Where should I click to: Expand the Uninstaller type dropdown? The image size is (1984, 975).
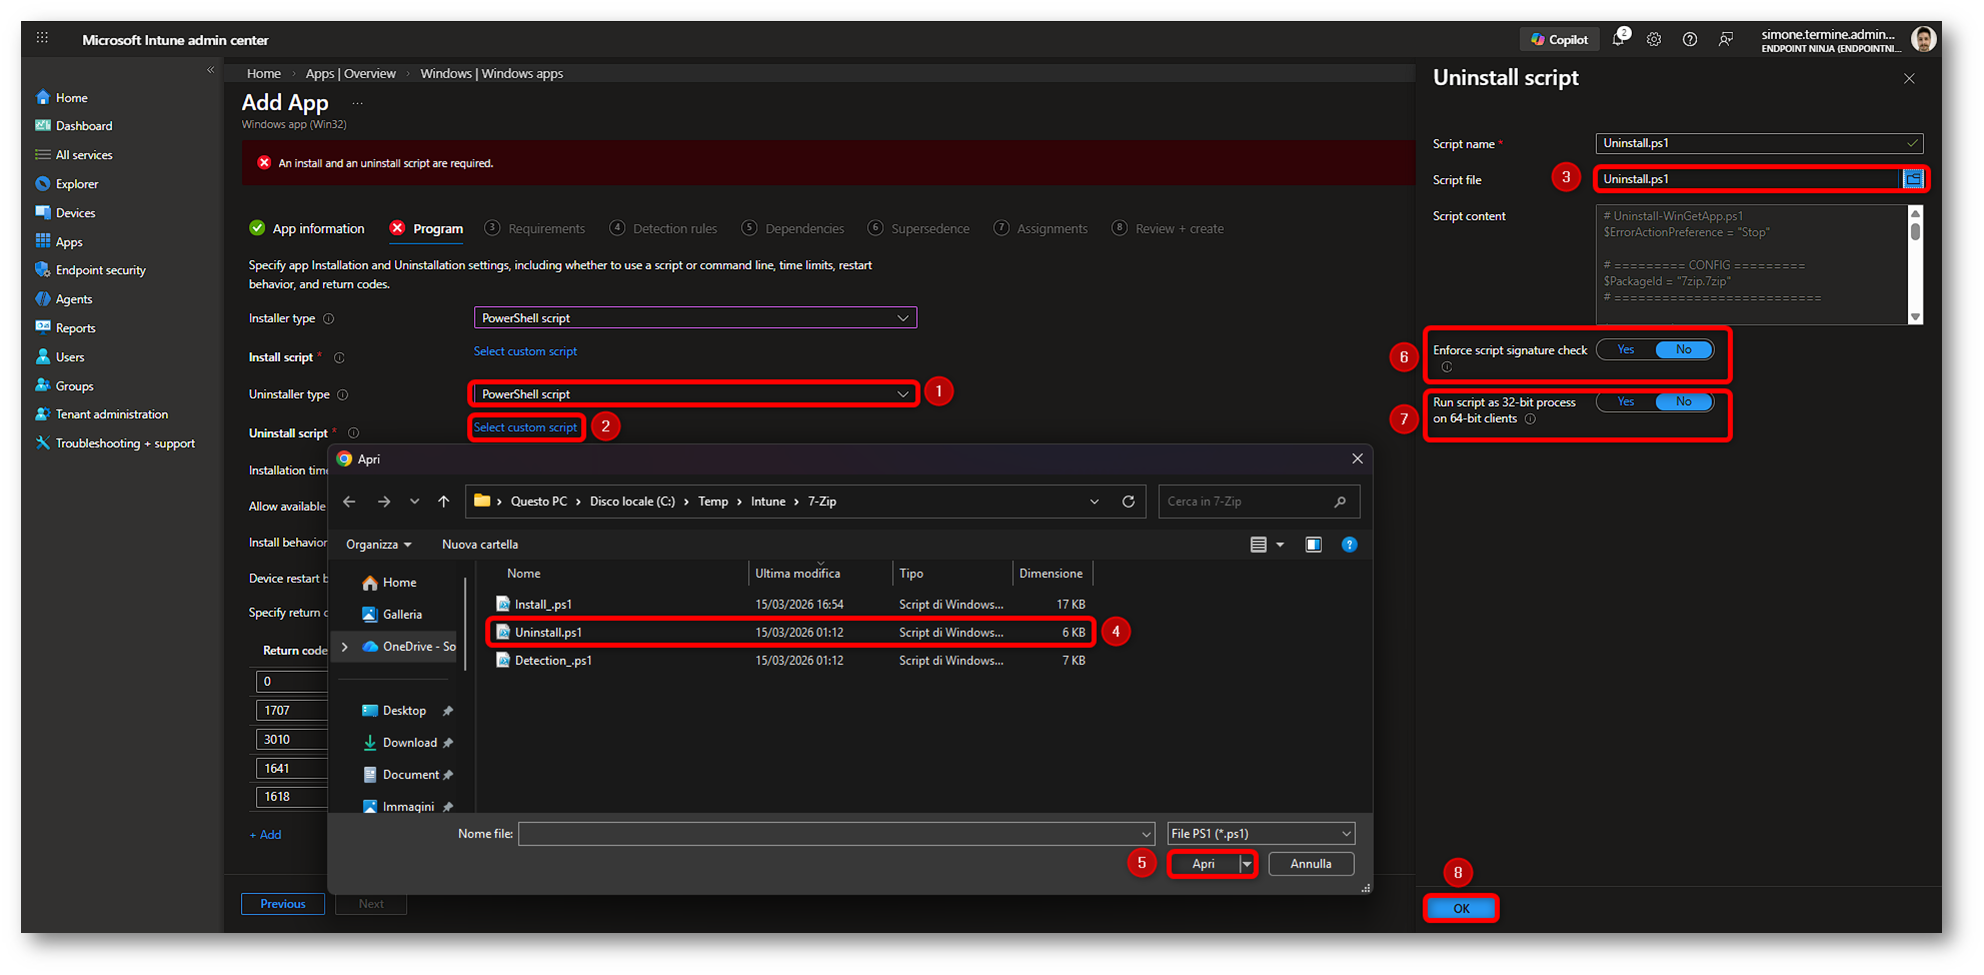[x=694, y=394]
